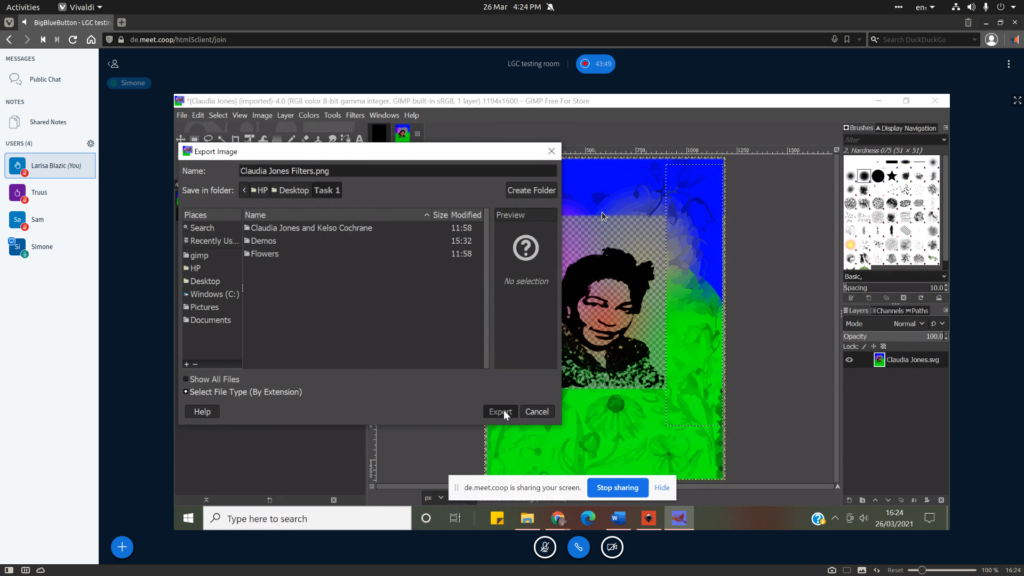Open Public Chat in BigBlueButton
This screenshot has width=1024, height=576.
[45, 80]
